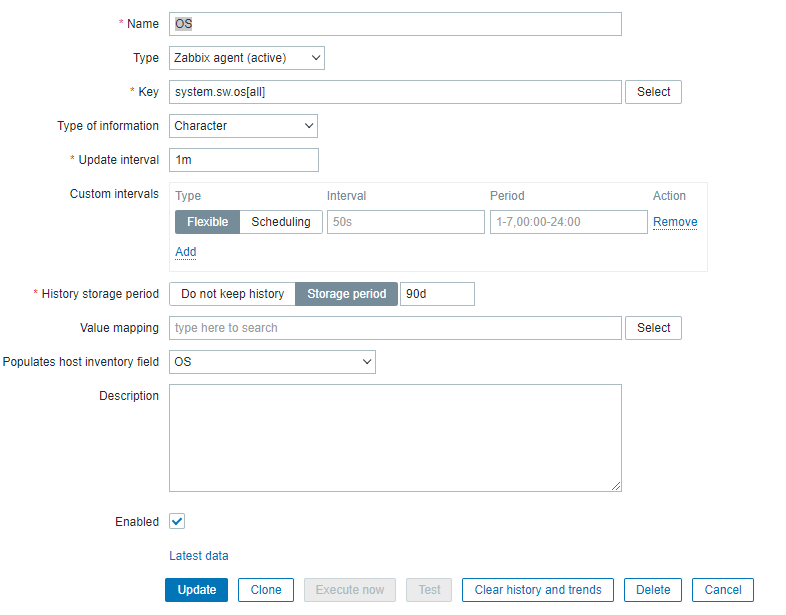The width and height of the screenshot is (786, 615).
Task: Click the Cancel button
Action: (723, 590)
